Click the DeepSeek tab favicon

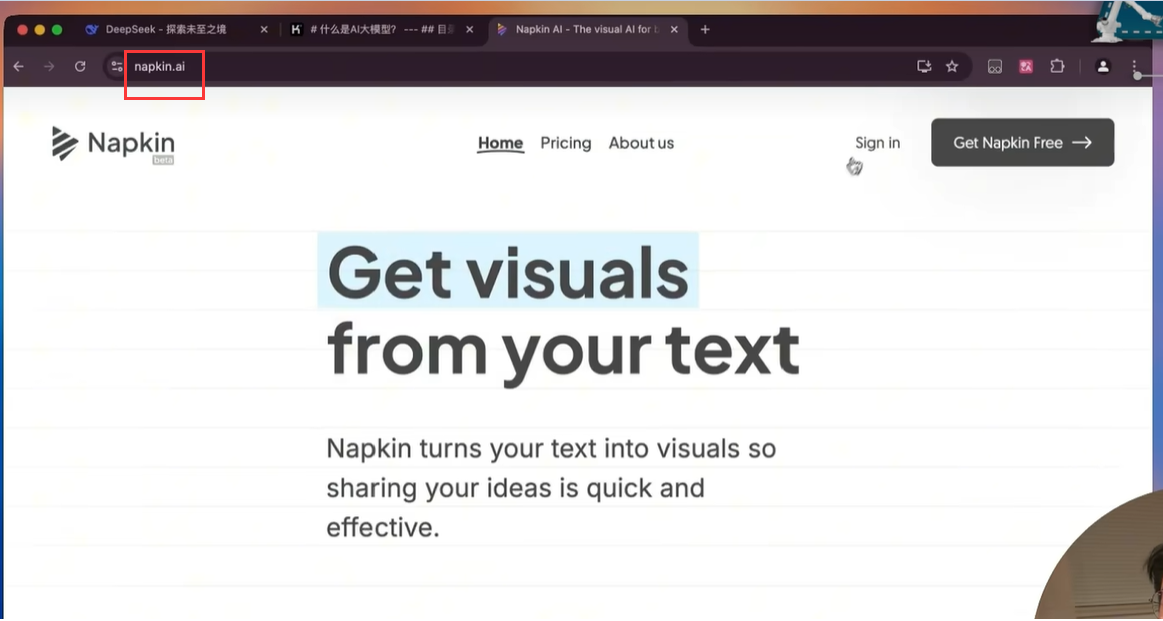[92, 30]
